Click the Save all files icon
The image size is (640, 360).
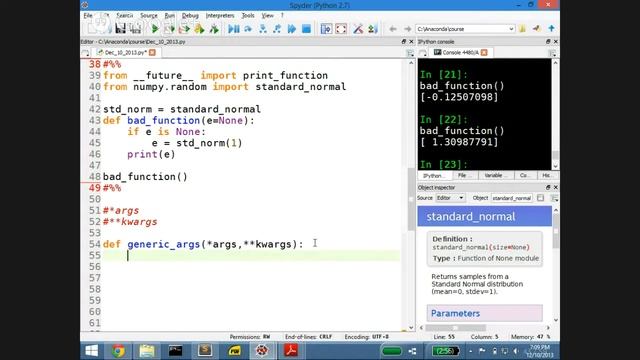pos(135,29)
